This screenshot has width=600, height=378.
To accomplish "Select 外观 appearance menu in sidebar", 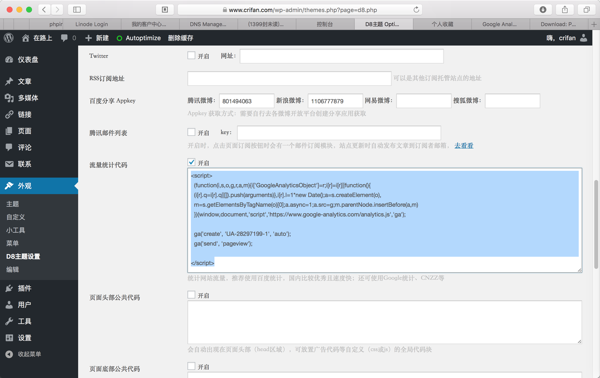I will [x=39, y=186].
